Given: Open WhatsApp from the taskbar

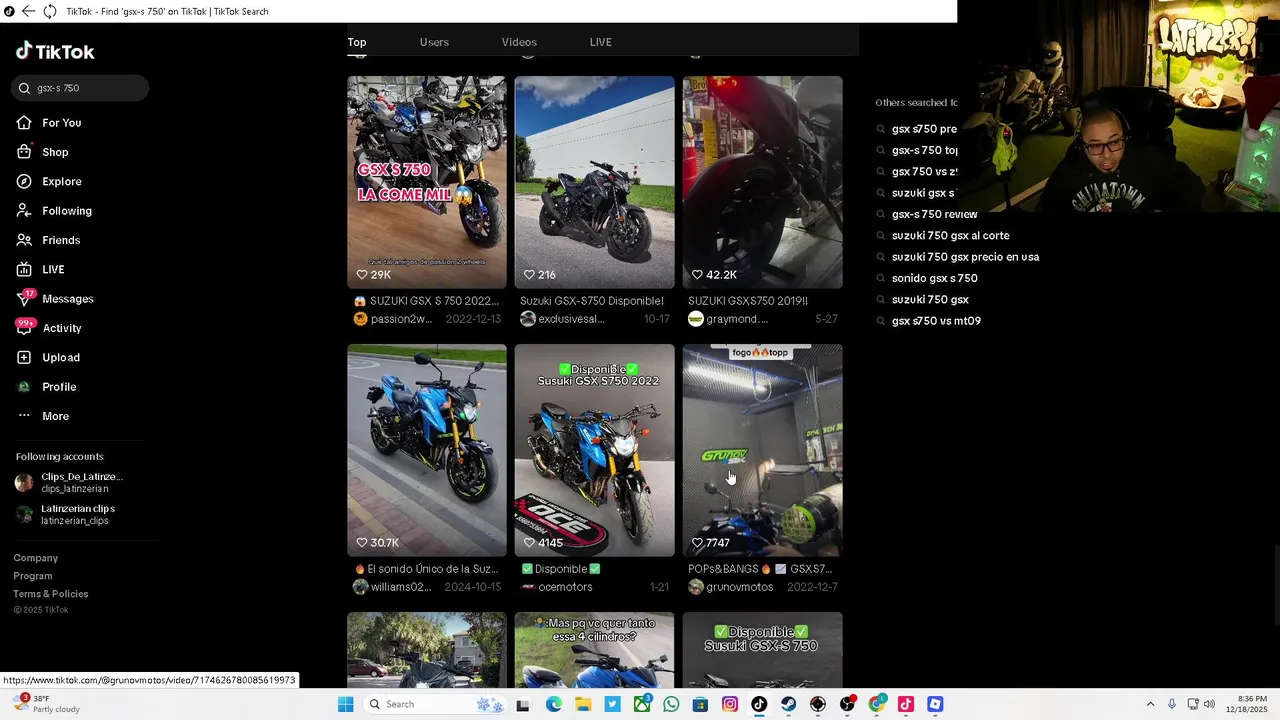Looking at the screenshot, I should click(x=671, y=705).
